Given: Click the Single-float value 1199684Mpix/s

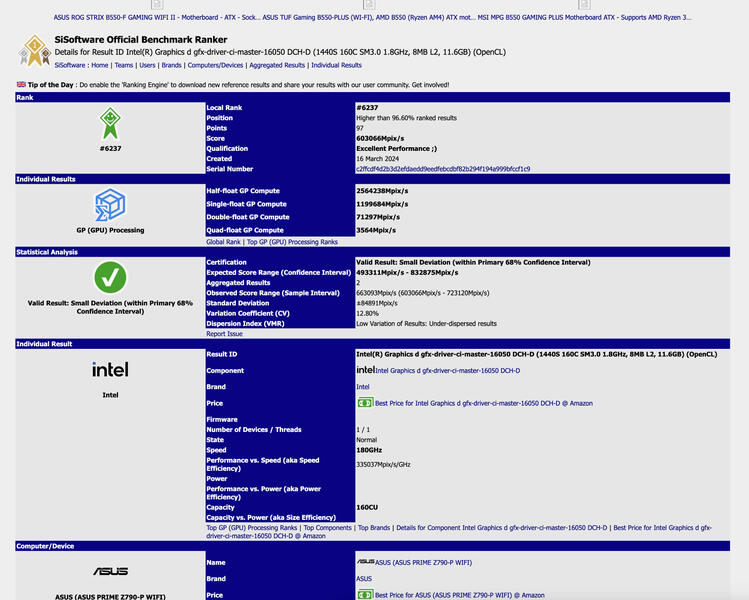Looking at the screenshot, I should [382, 204].
